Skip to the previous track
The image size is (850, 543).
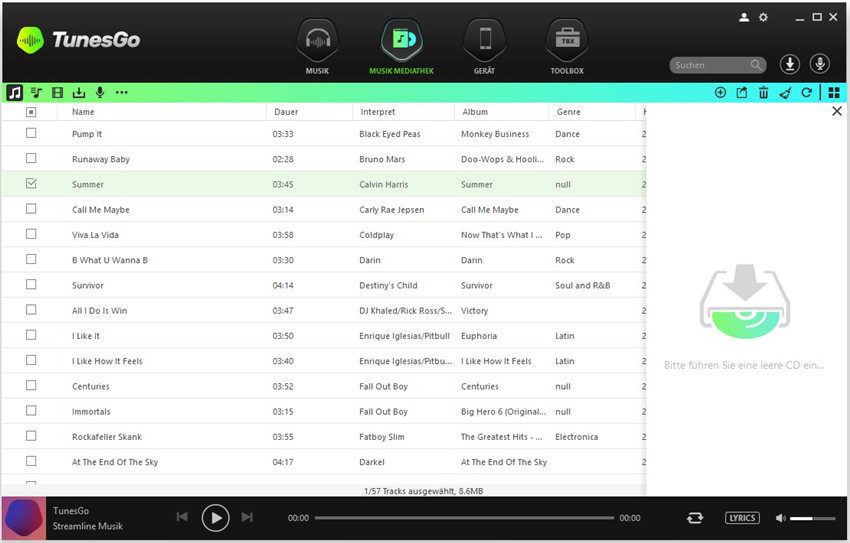coord(182,517)
